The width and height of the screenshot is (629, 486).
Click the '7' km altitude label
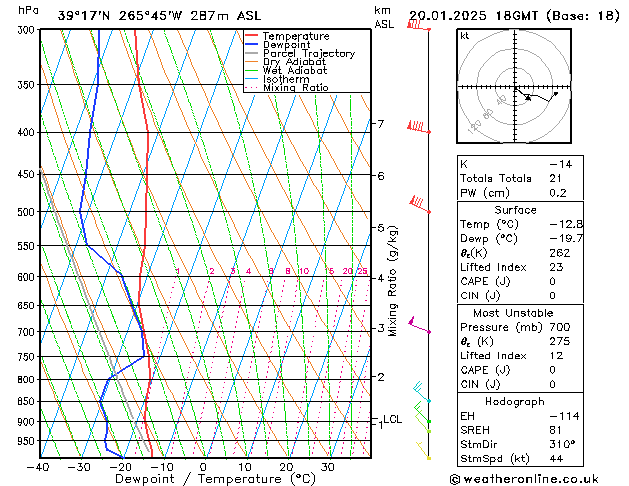pos(381,124)
